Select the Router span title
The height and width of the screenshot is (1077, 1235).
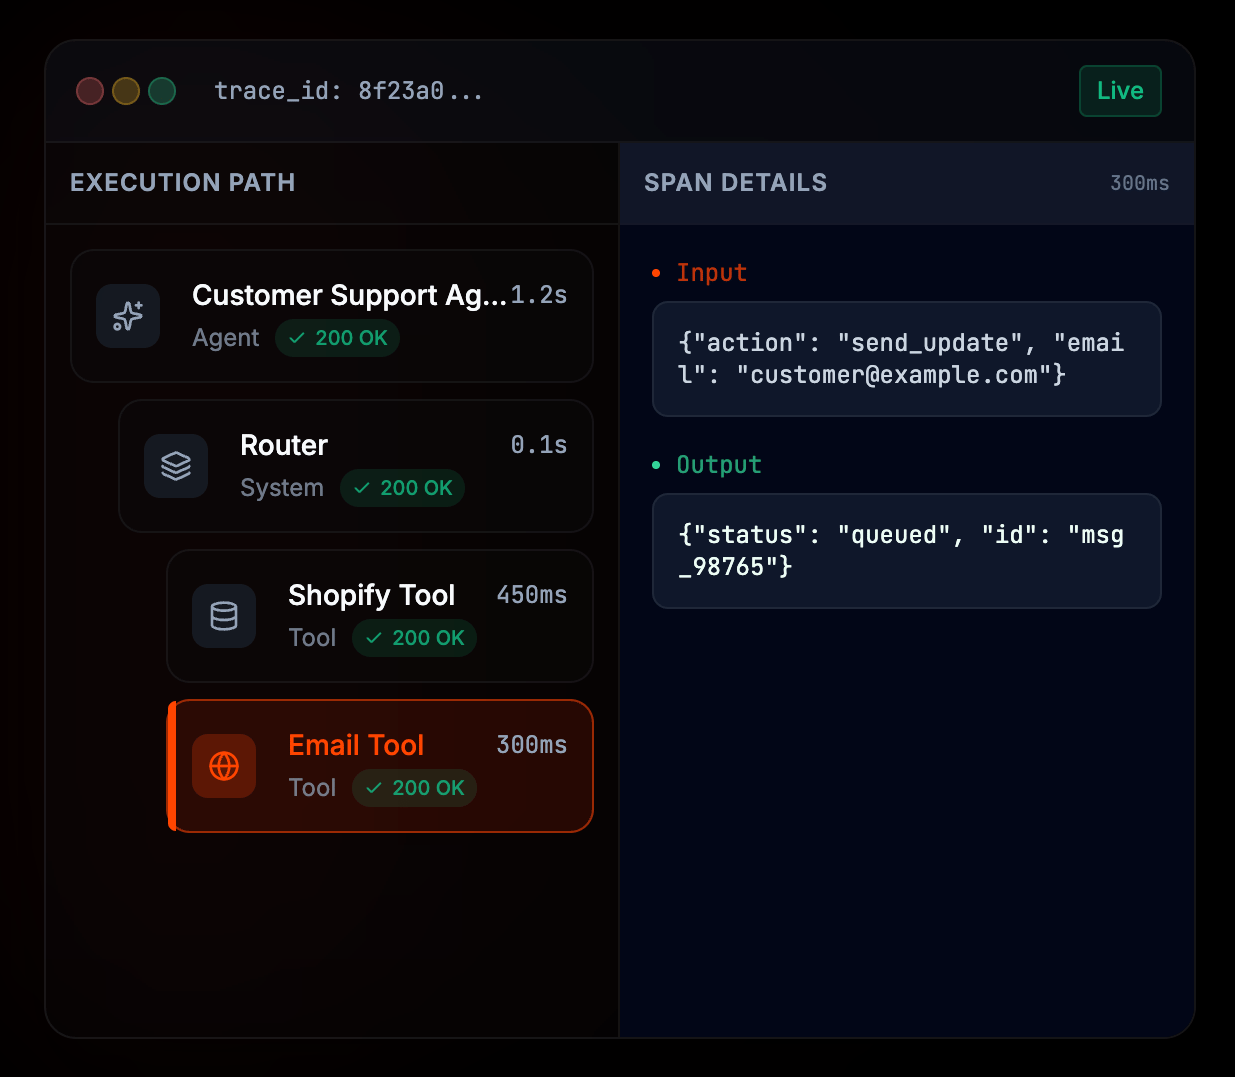coord(284,445)
